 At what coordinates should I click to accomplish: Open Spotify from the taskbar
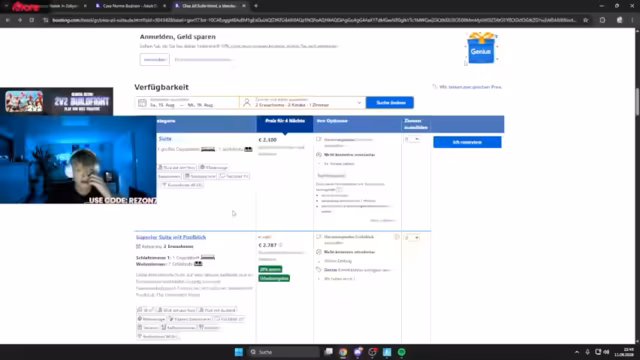[x=402, y=352]
